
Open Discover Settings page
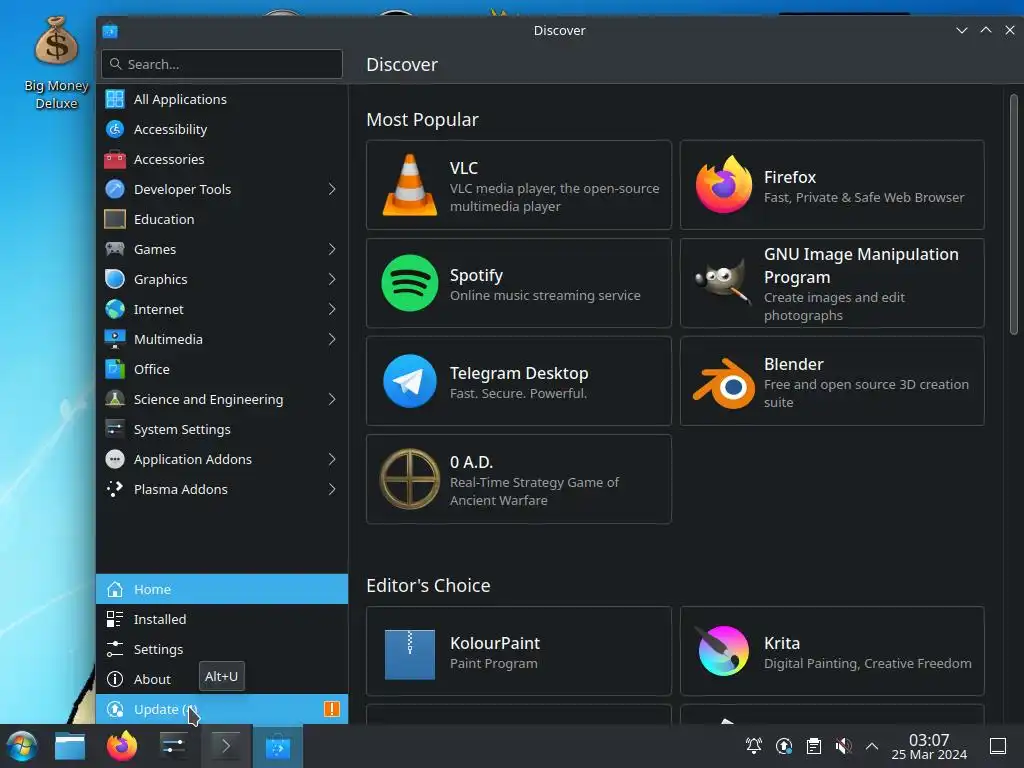[x=222, y=649]
